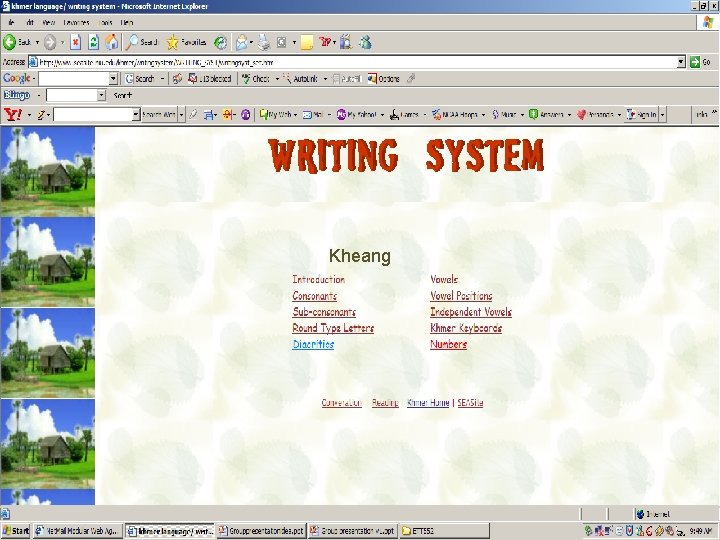The width and height of the screenshot is (720, 540).
Task: Expand the Mail envelope dropdown arrow
Action: (251, 43)
